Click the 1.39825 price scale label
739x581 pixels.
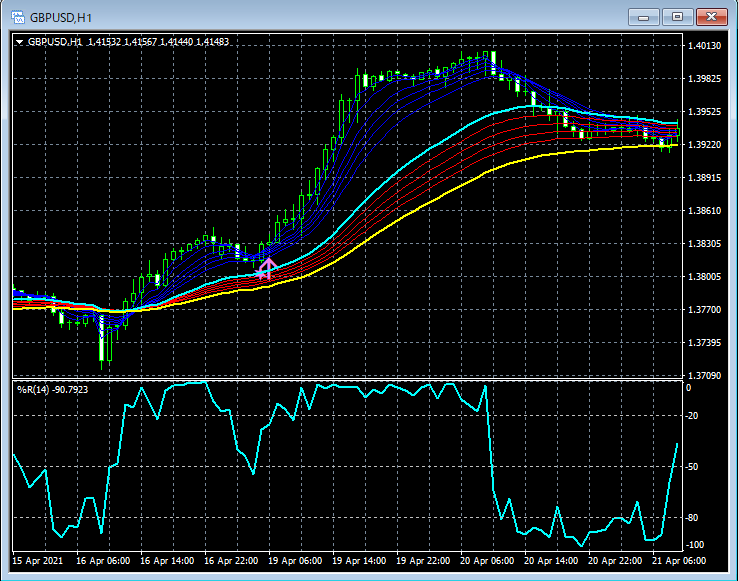(704, 79)
